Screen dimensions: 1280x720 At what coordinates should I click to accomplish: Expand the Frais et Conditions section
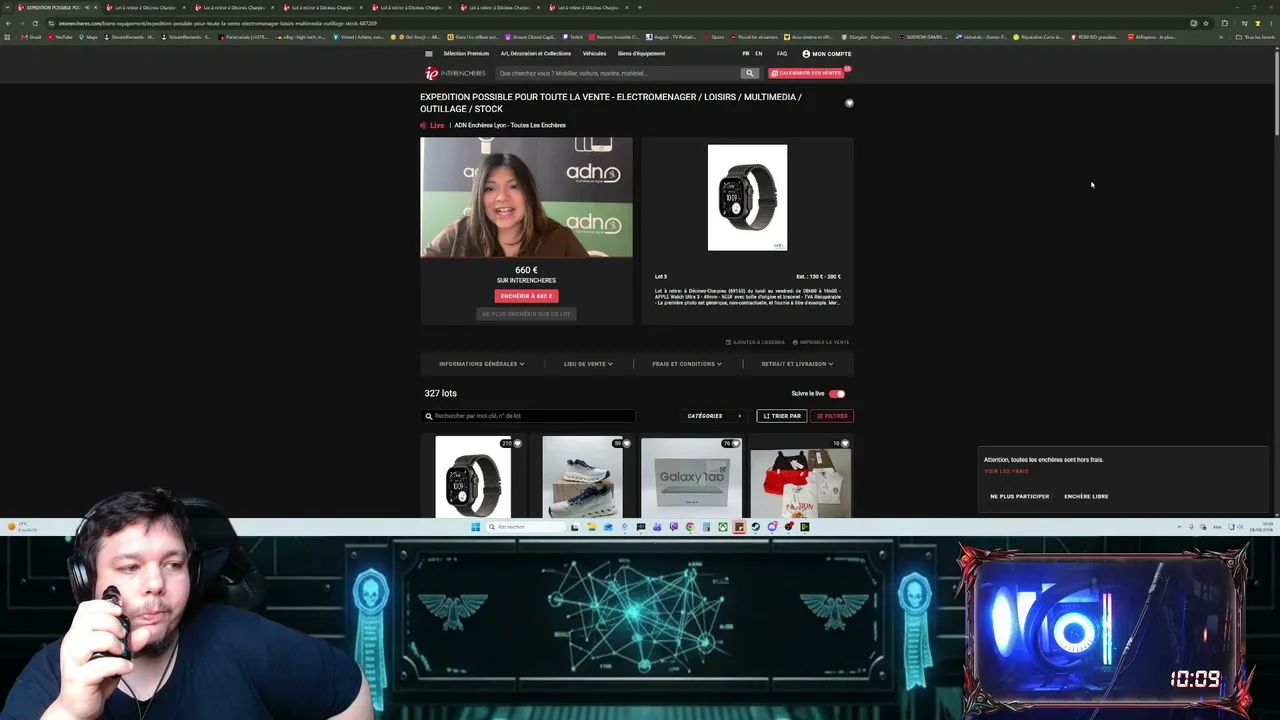click(687, 364)
